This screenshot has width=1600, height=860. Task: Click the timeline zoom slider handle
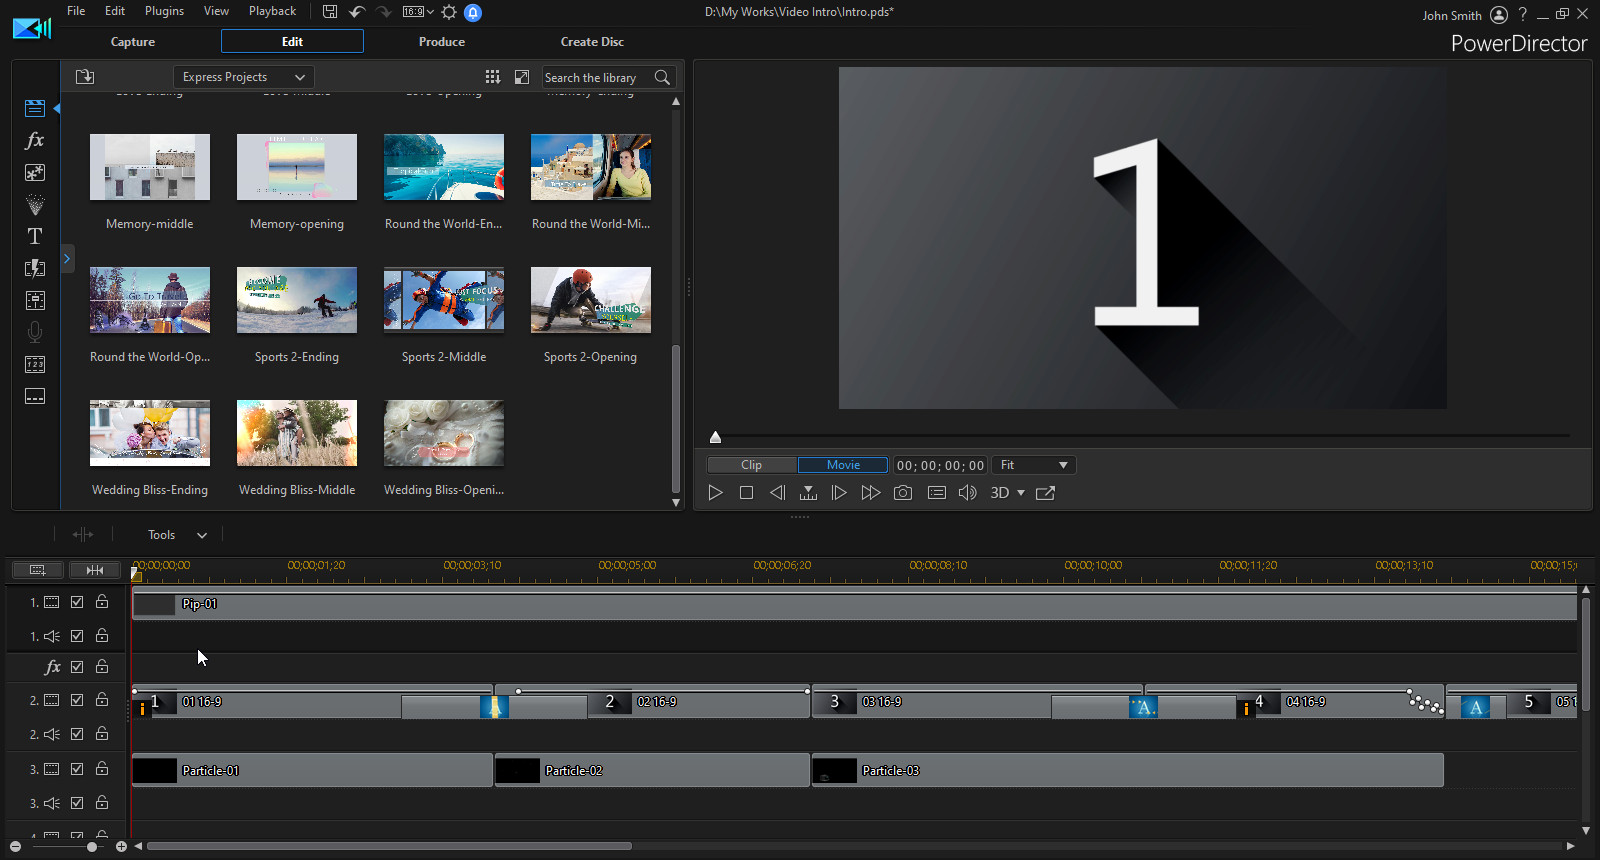(92, 847)
